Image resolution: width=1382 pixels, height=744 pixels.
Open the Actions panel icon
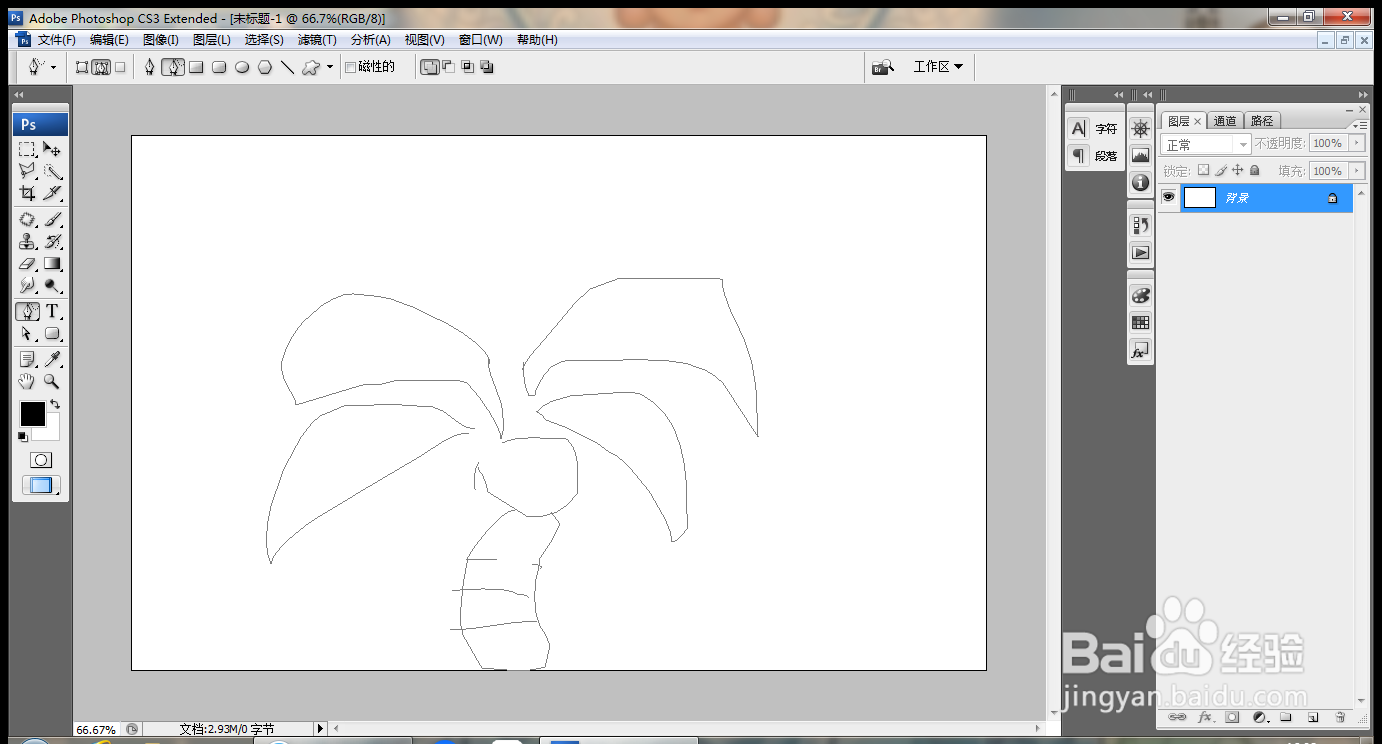1140,253
